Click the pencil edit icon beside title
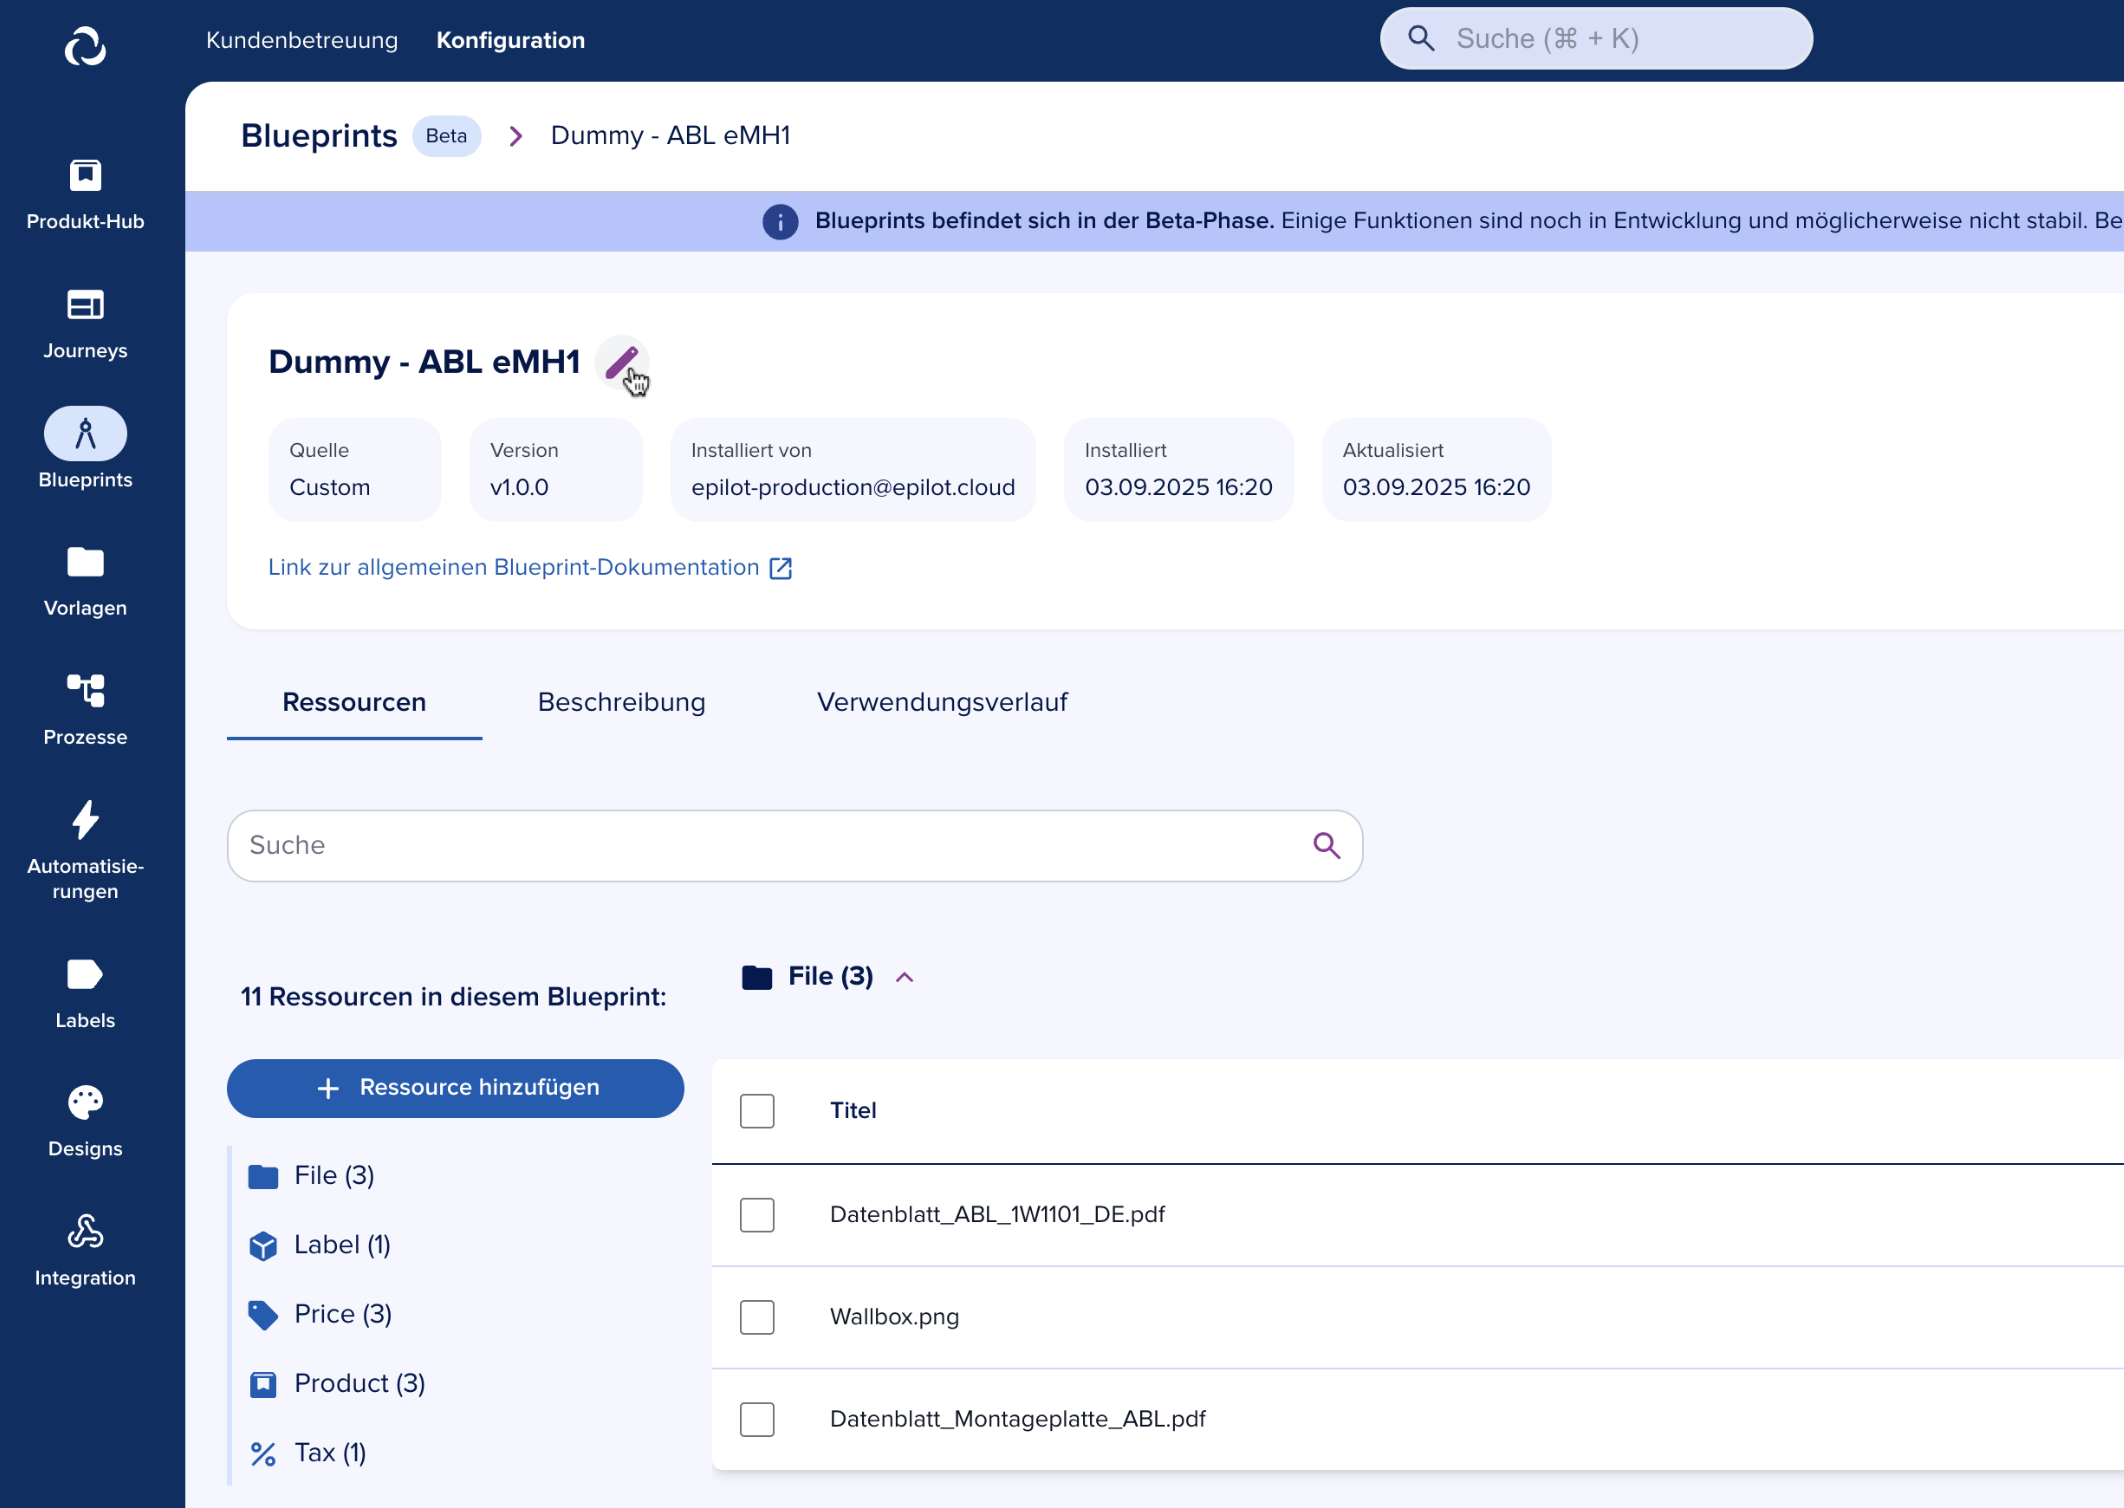Screen dimensions: 2124x1508 (x=621, y=362)
